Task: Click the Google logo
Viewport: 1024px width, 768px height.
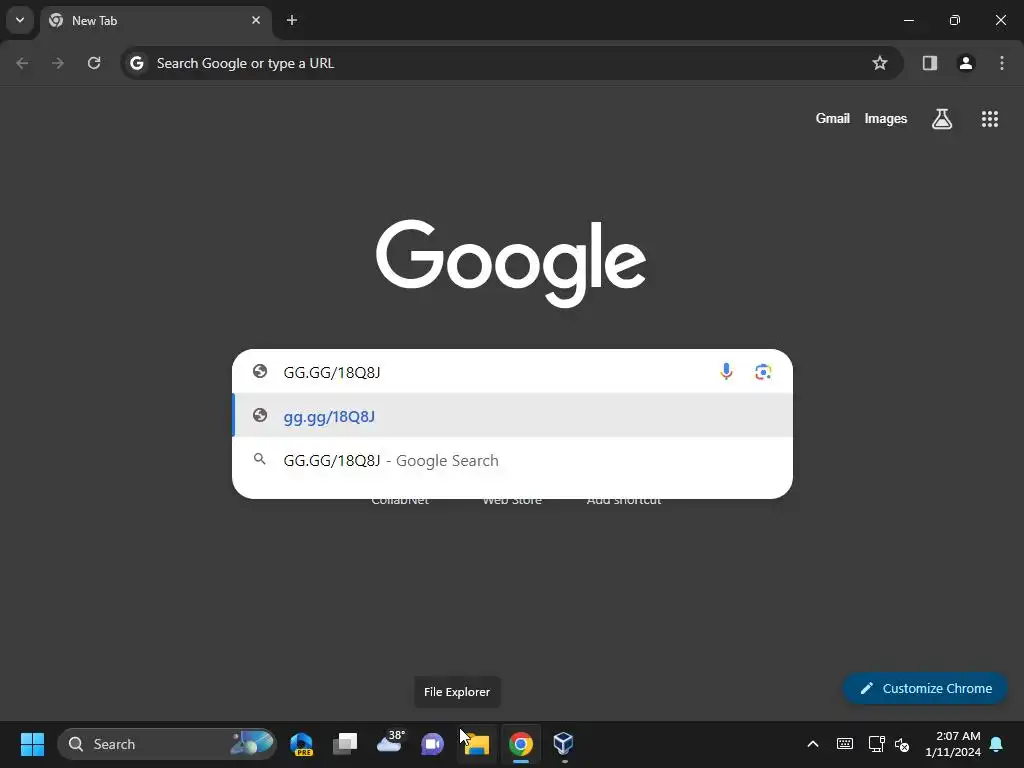Action: coord(511,263)
